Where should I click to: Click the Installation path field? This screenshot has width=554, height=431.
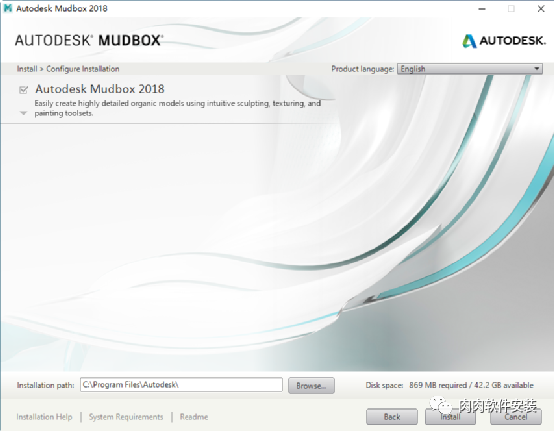[x=181, y=385]
